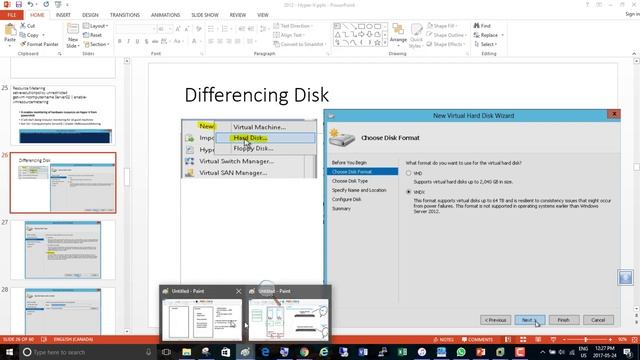This screenshot has height=360, width=640.
Task: Switch to Slide Sorter view icon
Action: [x=523, y=340]
